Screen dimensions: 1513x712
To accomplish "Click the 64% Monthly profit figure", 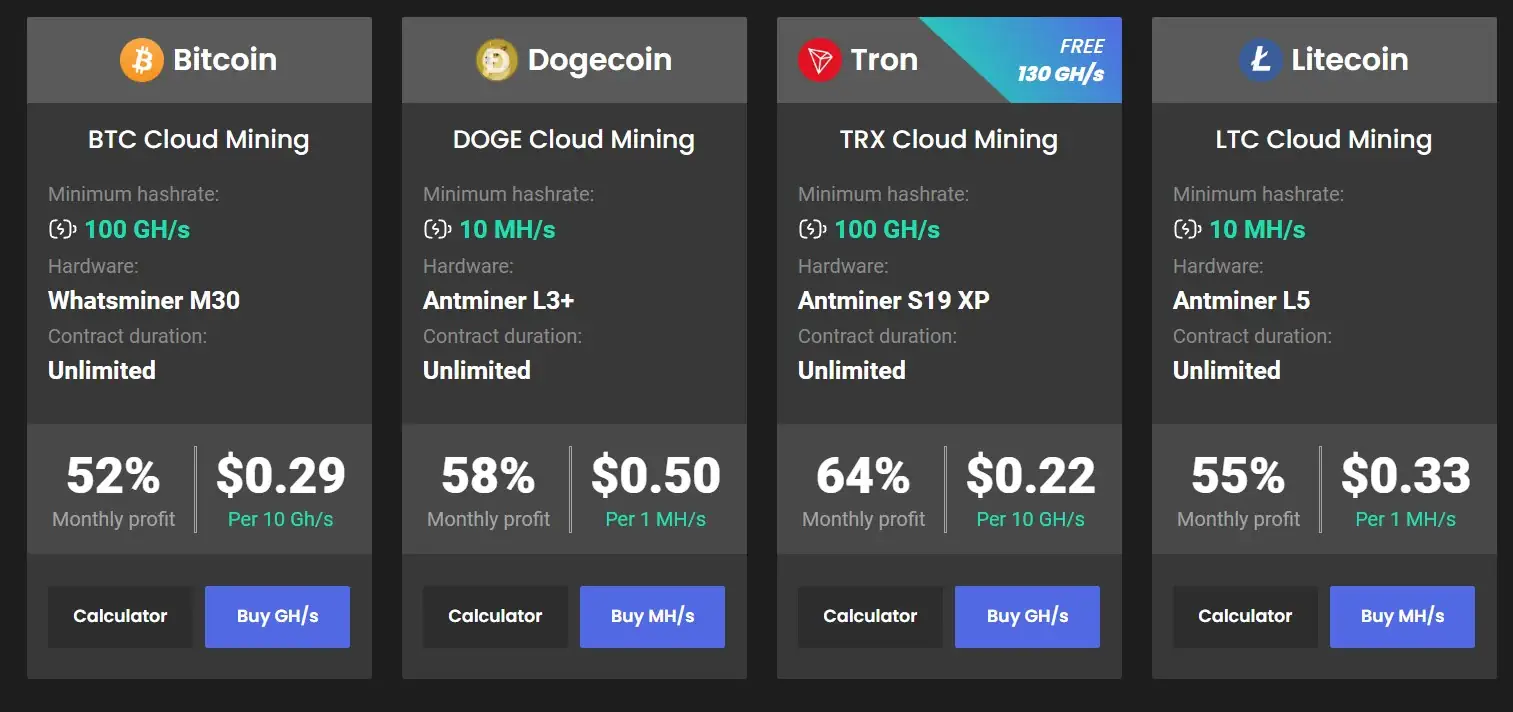I will pos(863,490).
